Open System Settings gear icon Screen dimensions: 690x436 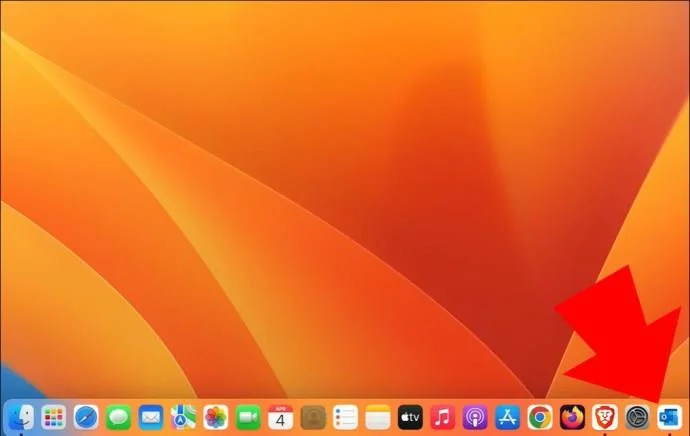pos(637,417)
